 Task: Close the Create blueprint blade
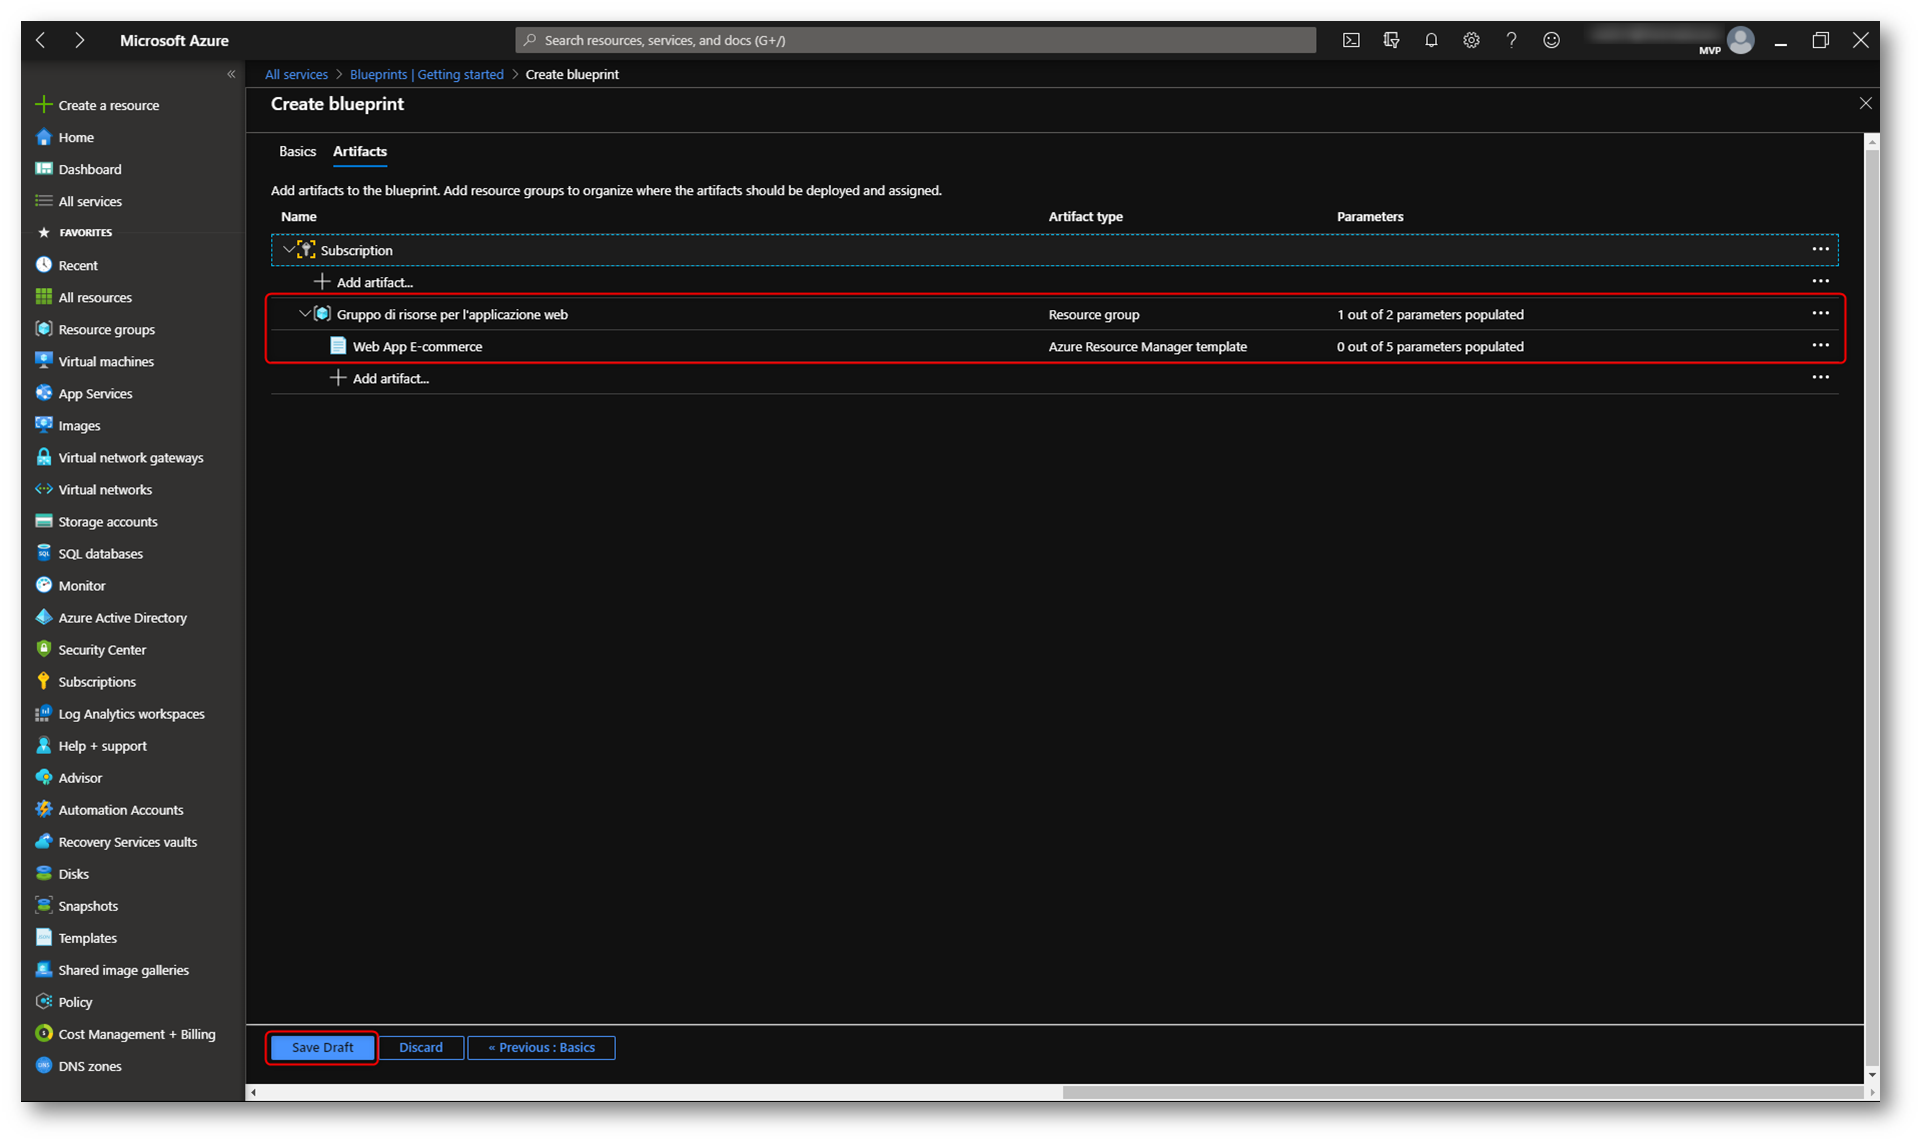pyautogui.click(x=1865, y=103)
